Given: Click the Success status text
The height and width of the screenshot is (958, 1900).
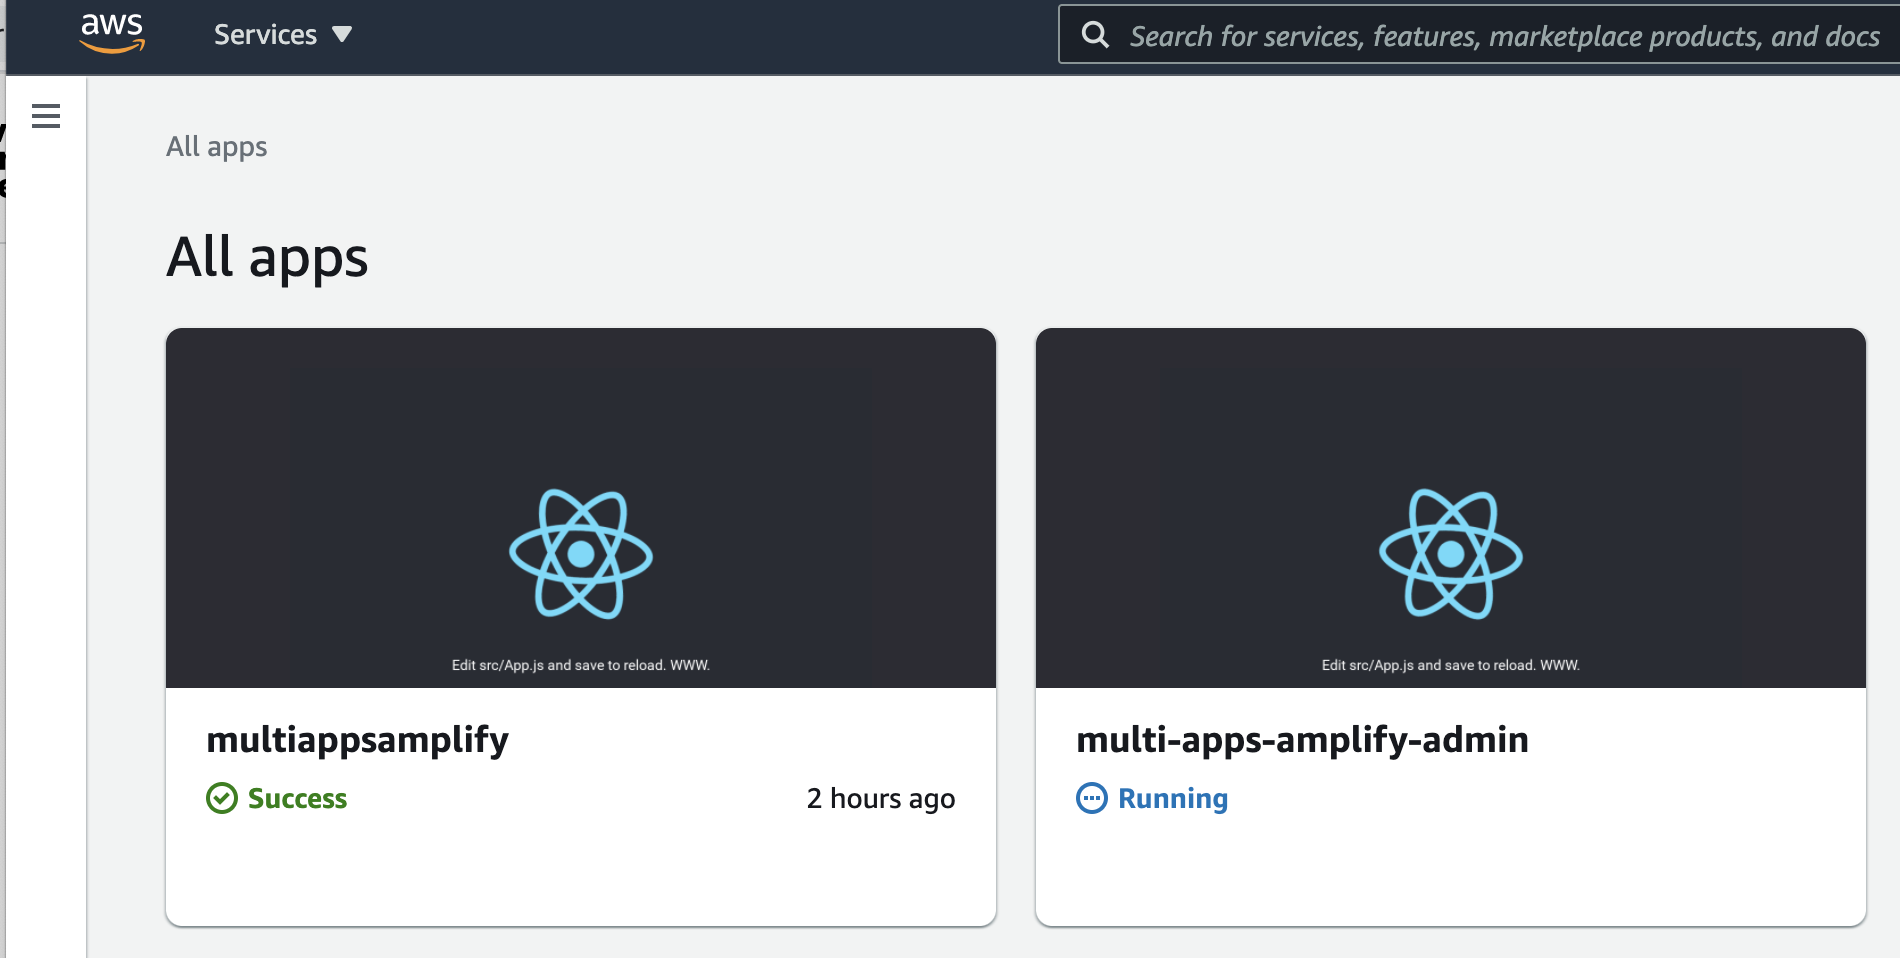Looking at the screenshot, I should pyautogui.click(x=297, y=798).
